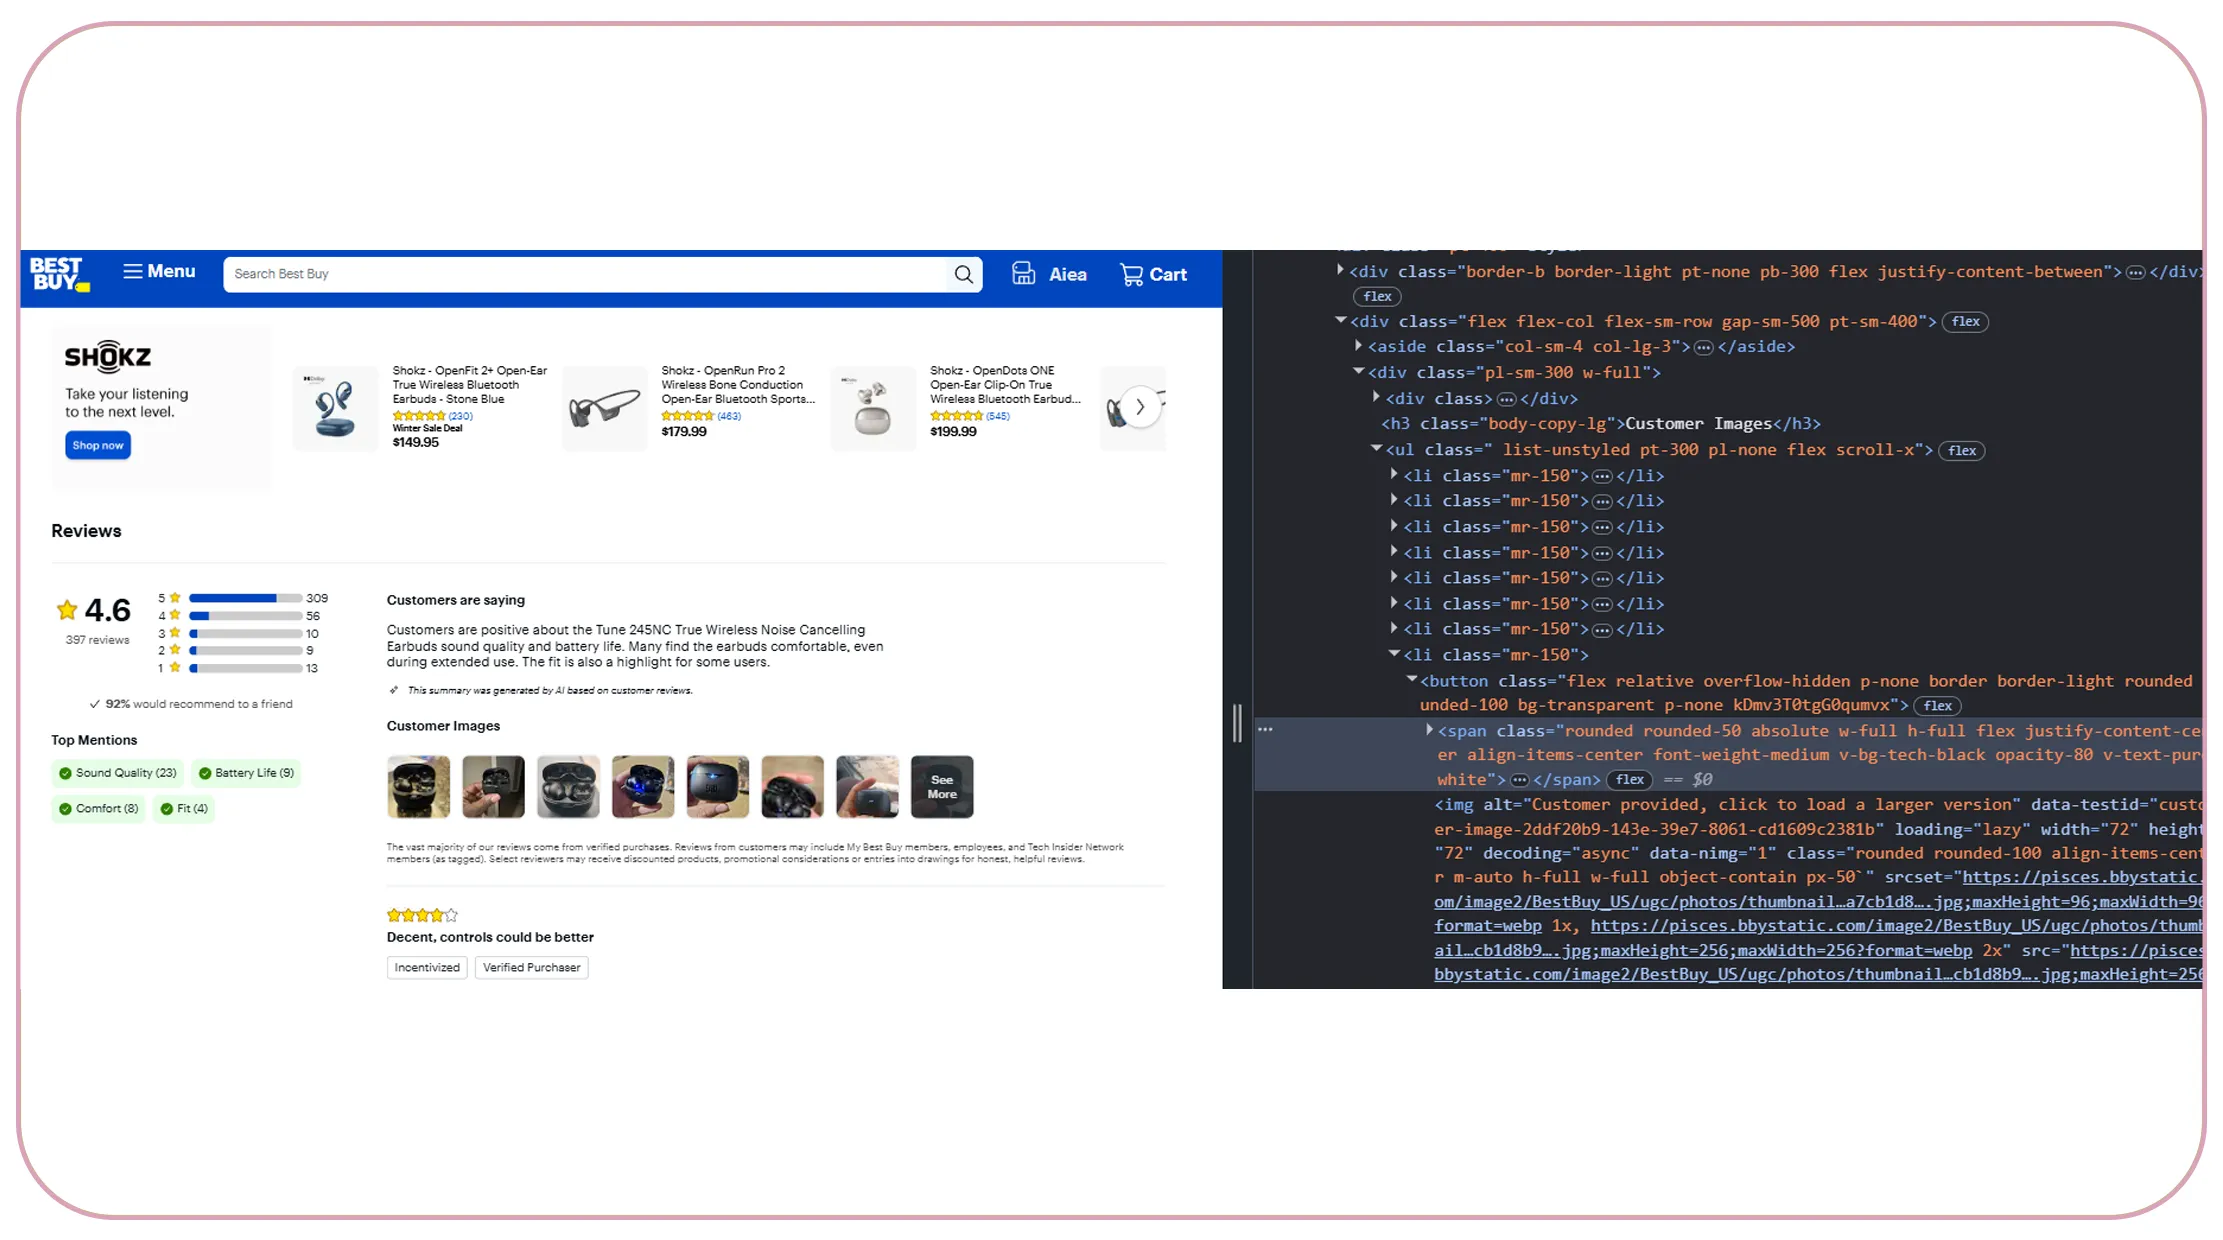
Task: Select the Battery Life top mention chip
Action: (x=246, y=772)
